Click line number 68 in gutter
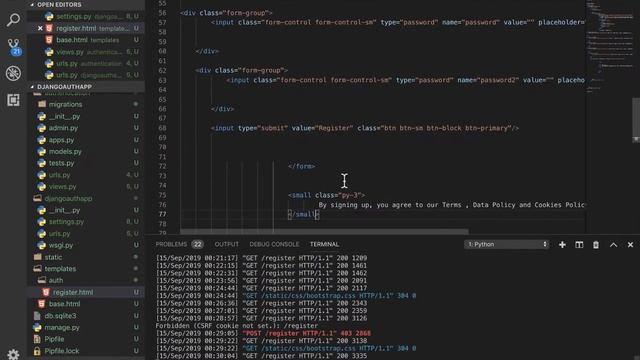Viewport: 640px width, 360px height. click(162, 128)
